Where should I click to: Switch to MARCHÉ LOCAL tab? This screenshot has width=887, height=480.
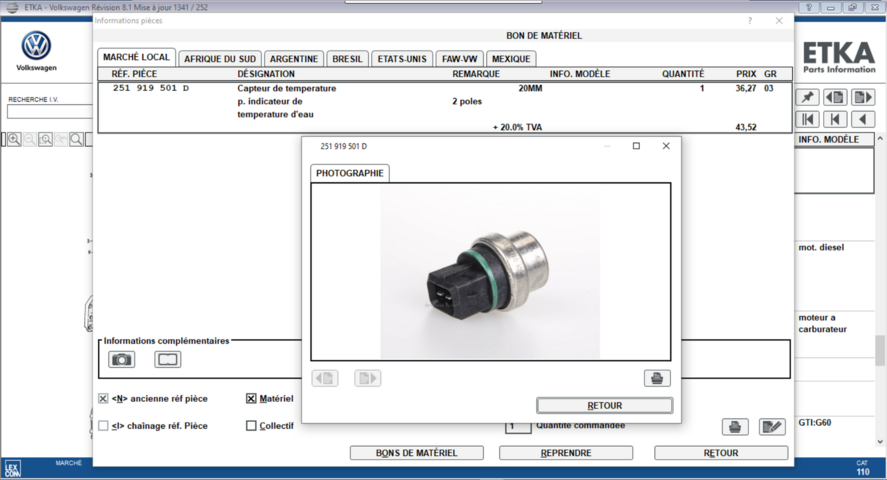[x=136, y=57]
